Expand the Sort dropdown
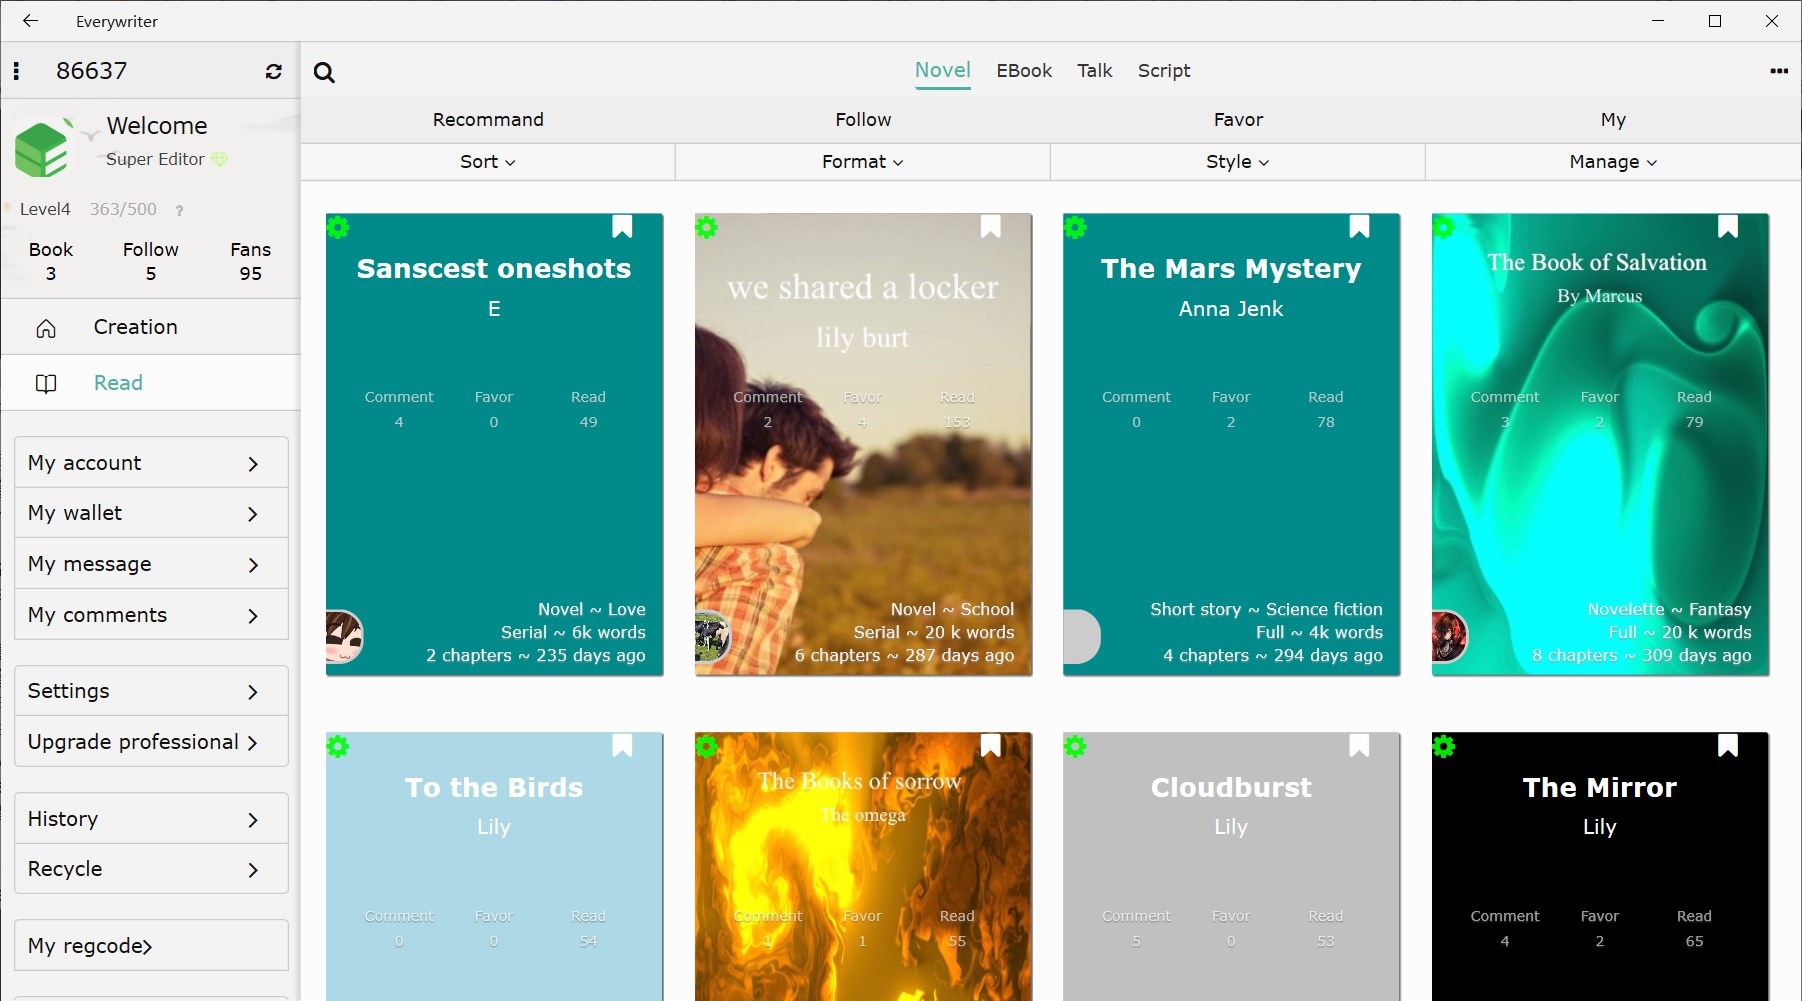This screenshot has height=1001, width=1802. pyautogui.click(x=488, y=162)
